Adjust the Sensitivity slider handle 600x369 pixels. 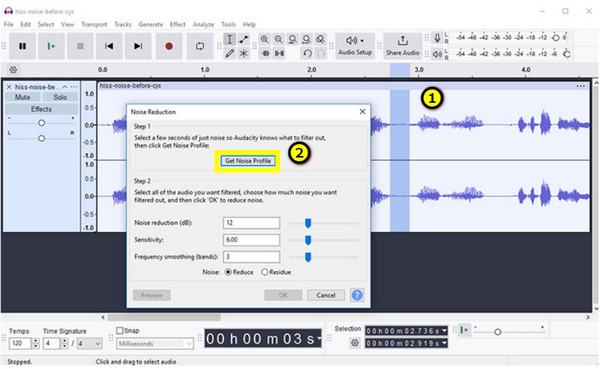click(308, 240)
